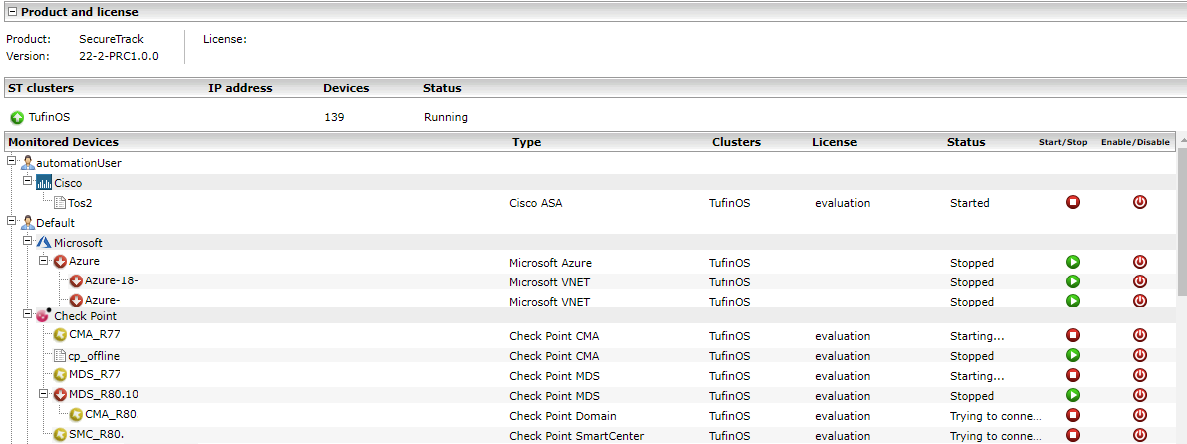Screen dimensions: 1187x444
Task: Toggle power icon for CMA_R80
Action: pos(1139,415)
